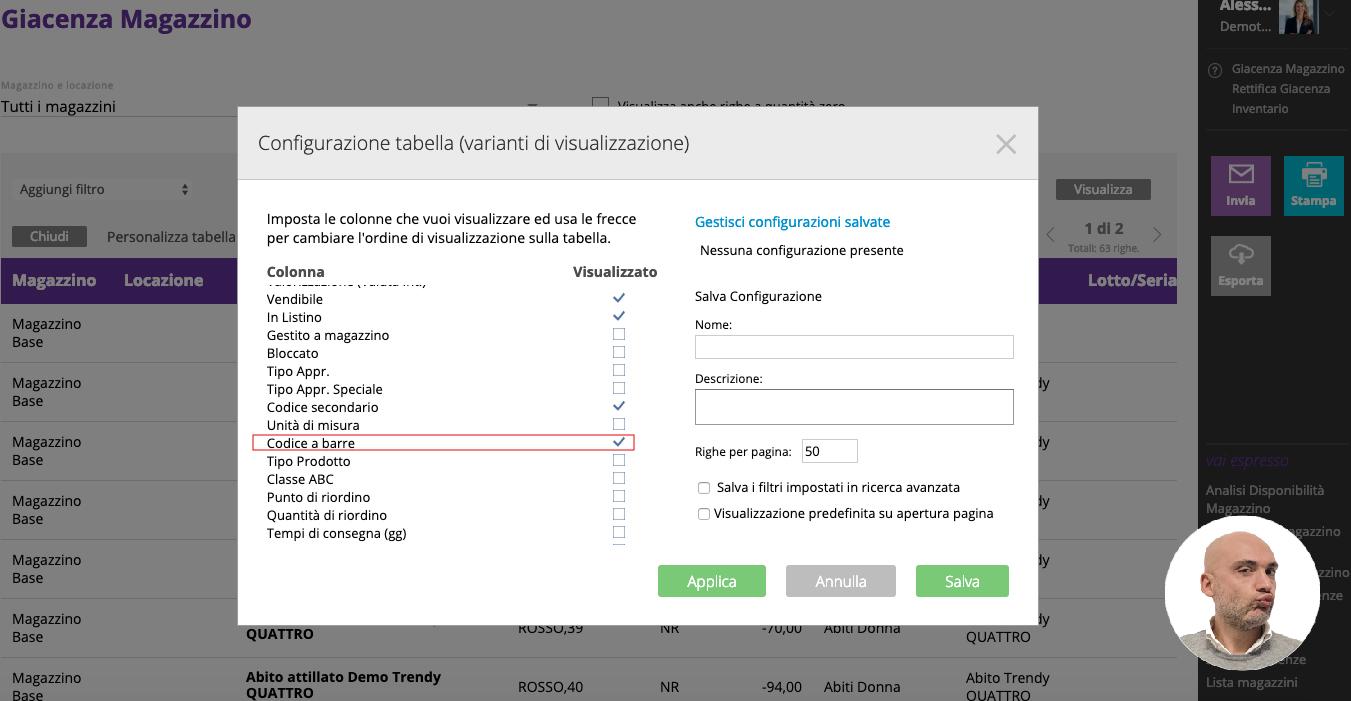The width and height of the screenshot is (1351, 701).
Task: Click Gestisci configurazioni salvate link
Action: pos(792,222)
